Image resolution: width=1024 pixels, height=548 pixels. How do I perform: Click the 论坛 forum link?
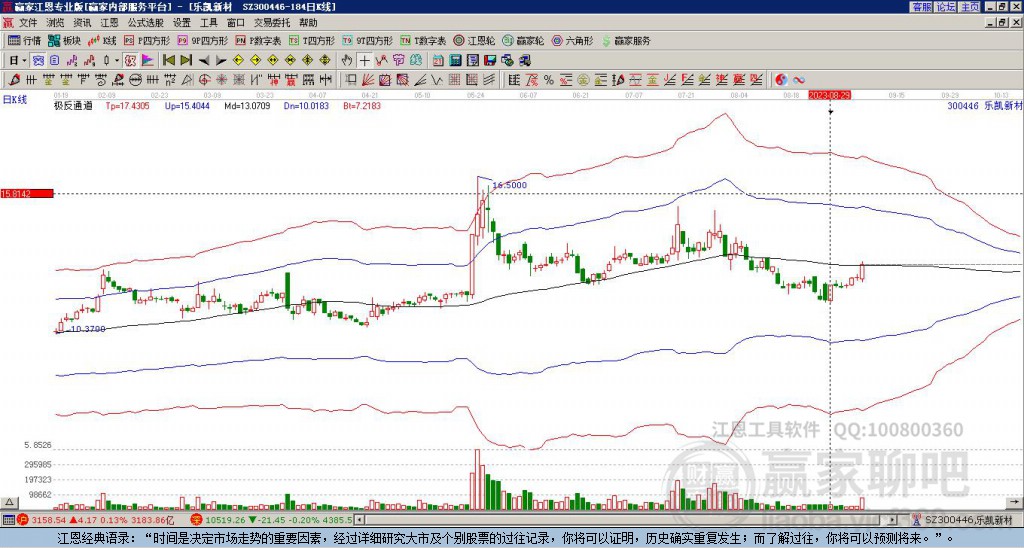[x=946, y=7]
